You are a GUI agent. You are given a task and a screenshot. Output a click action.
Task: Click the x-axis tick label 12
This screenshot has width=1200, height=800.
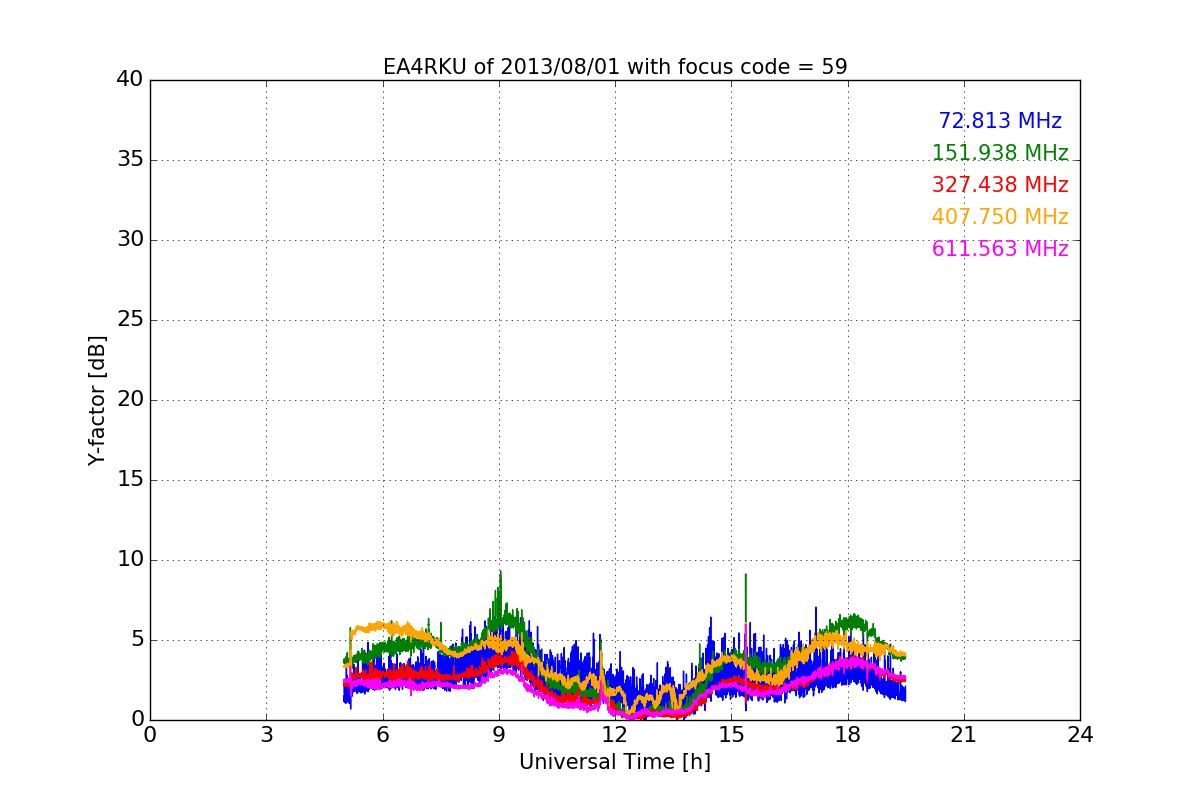[615, 735]
